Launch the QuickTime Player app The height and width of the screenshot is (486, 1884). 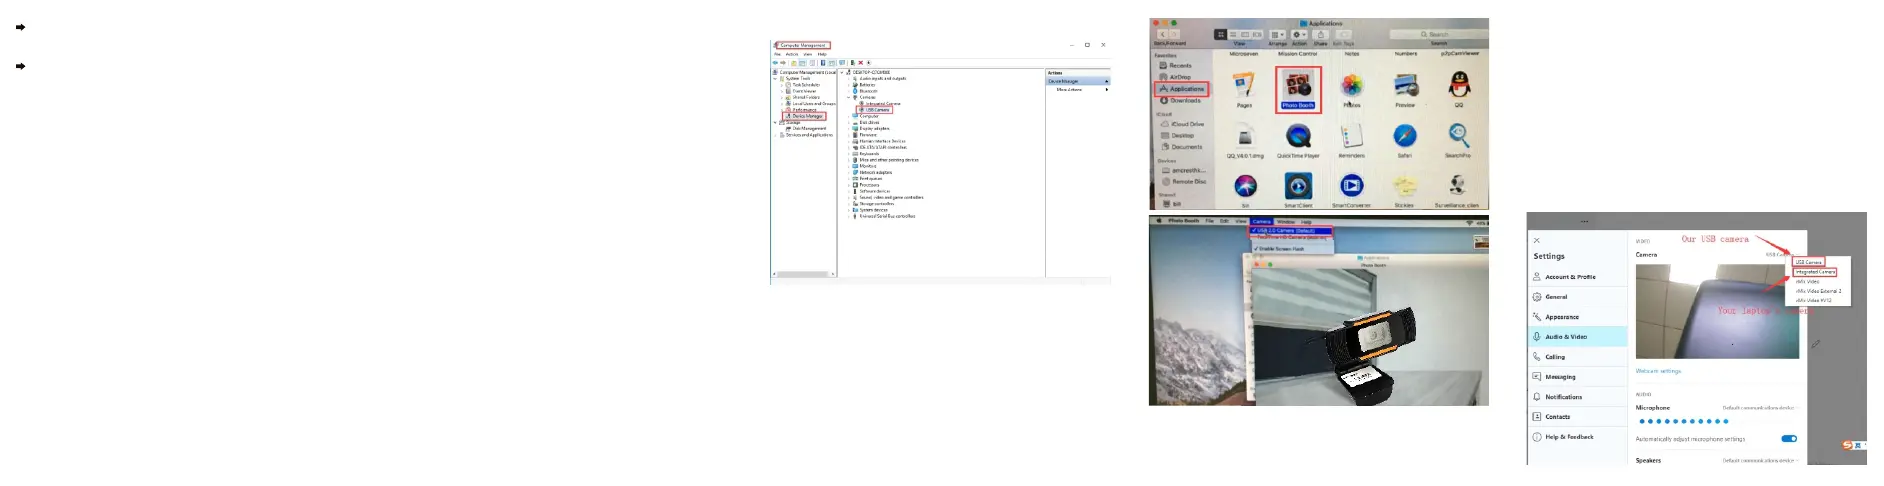click(x=1298, y=136)
